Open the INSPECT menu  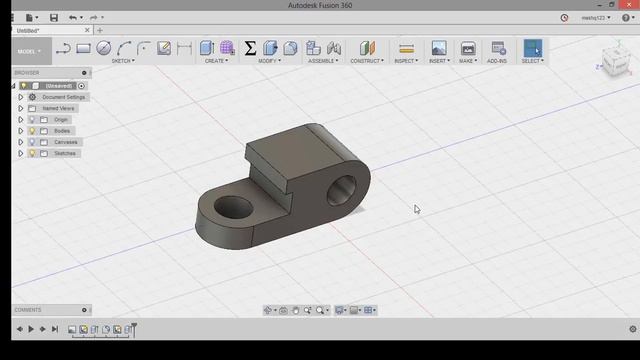(406, 61)
